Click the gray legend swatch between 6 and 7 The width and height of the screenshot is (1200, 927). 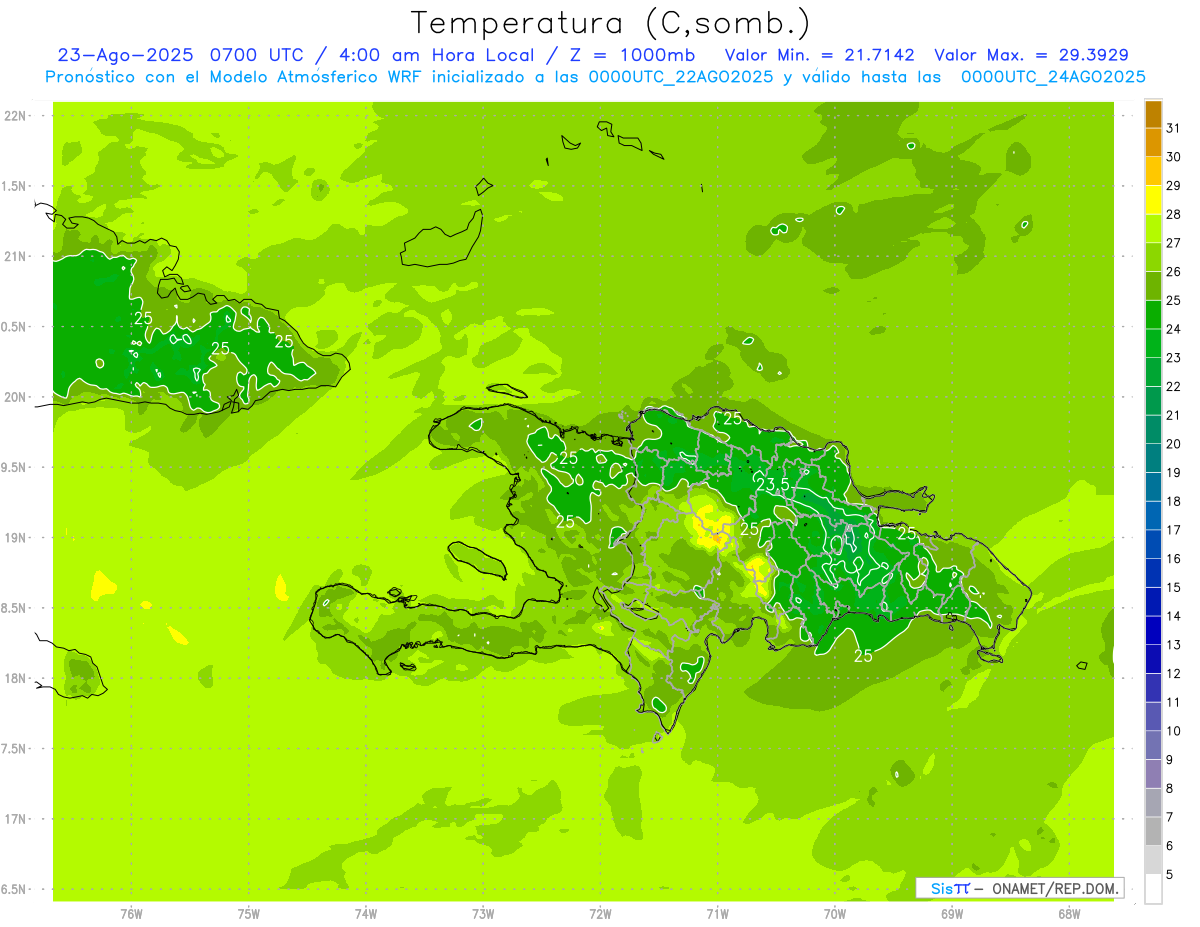click(1153, 831)
